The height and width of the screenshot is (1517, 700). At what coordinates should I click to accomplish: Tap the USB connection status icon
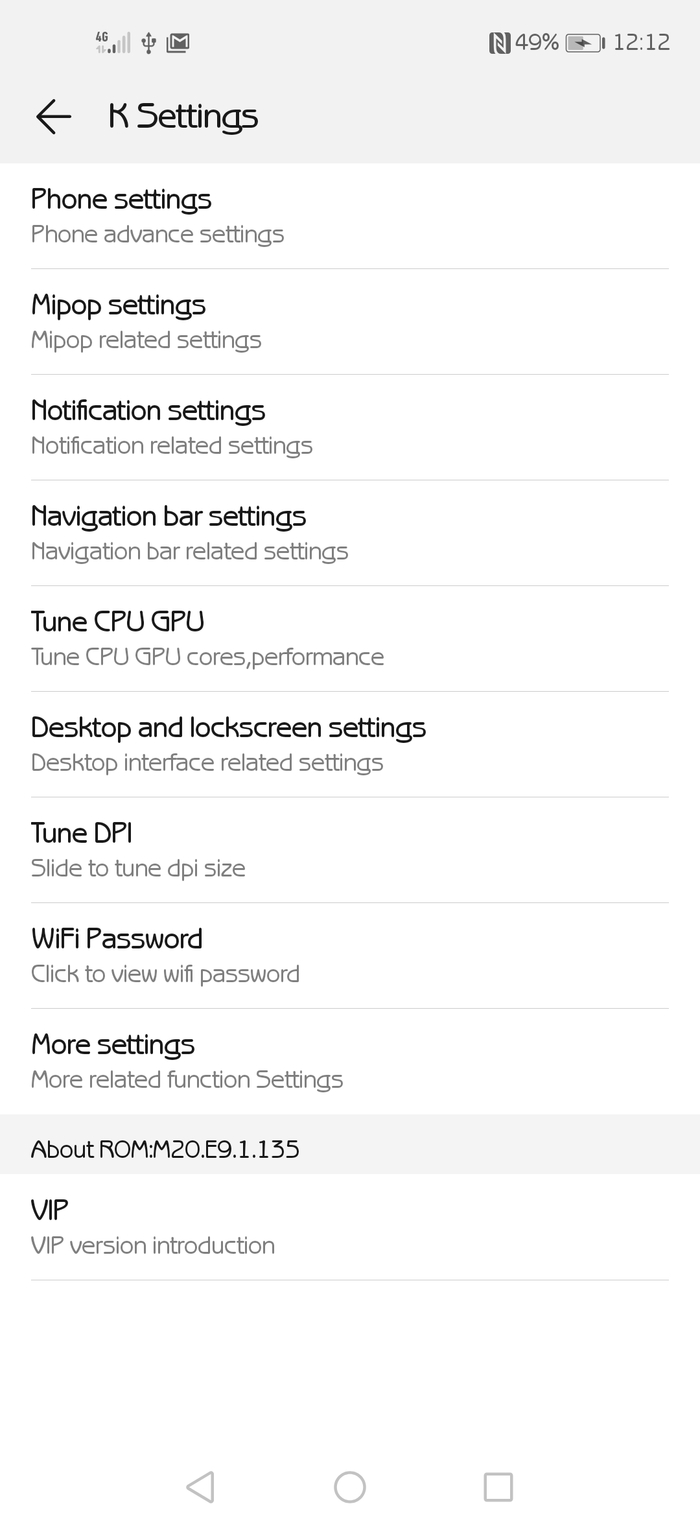tap(149, 43)
